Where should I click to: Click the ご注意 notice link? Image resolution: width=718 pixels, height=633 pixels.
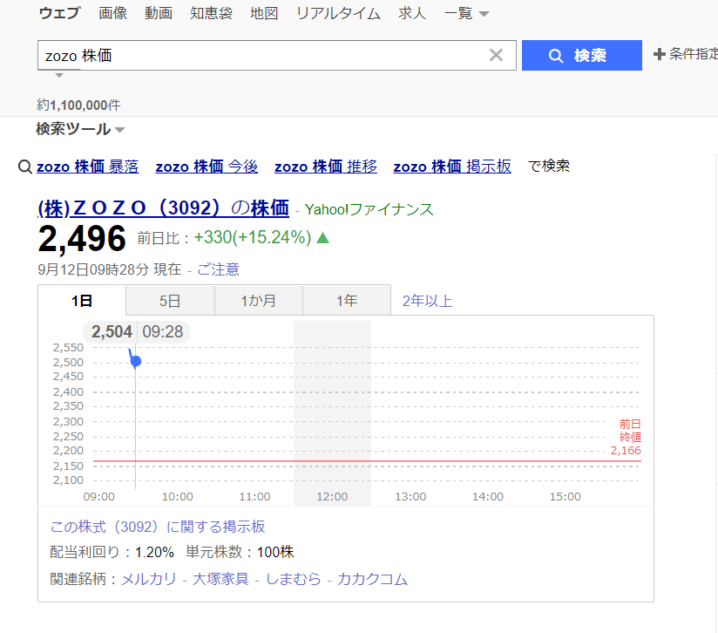[218, 270]
